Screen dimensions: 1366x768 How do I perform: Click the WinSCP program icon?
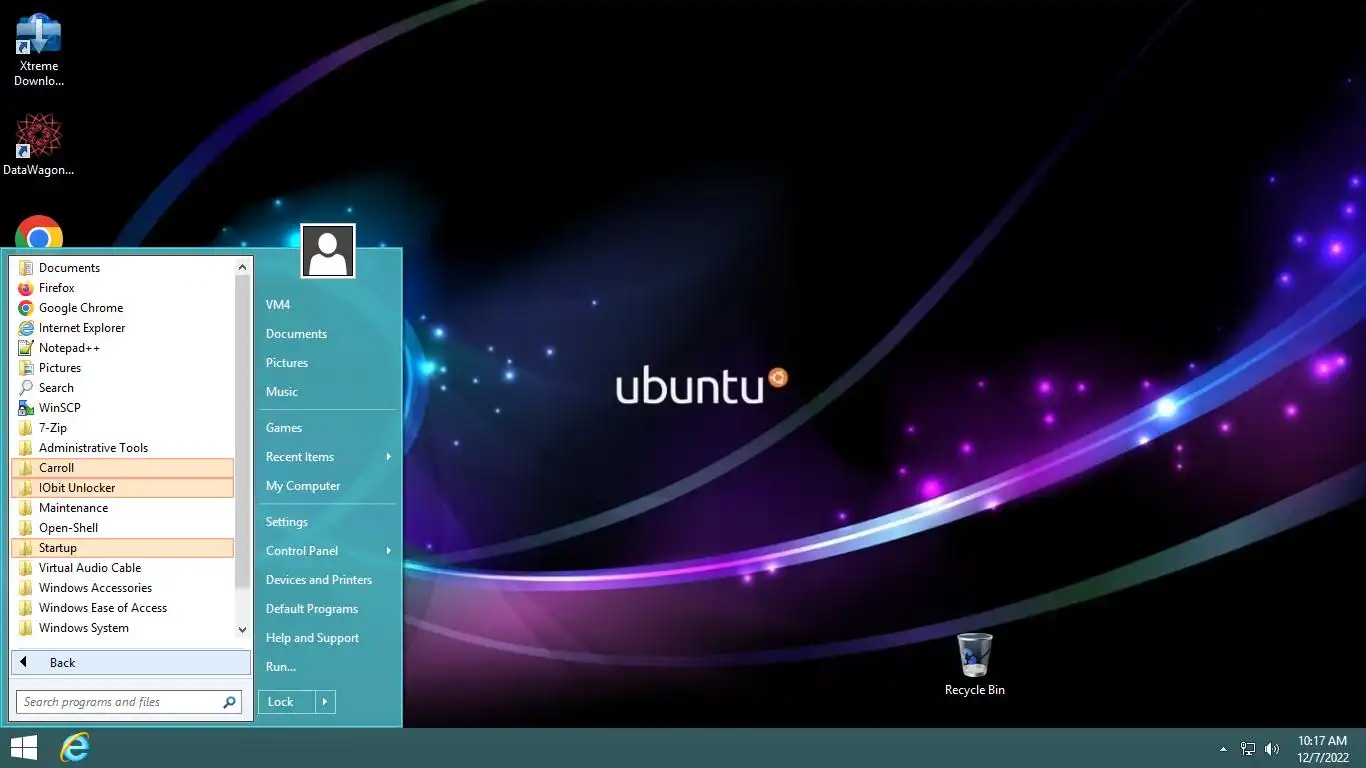(x=26, y=408)
